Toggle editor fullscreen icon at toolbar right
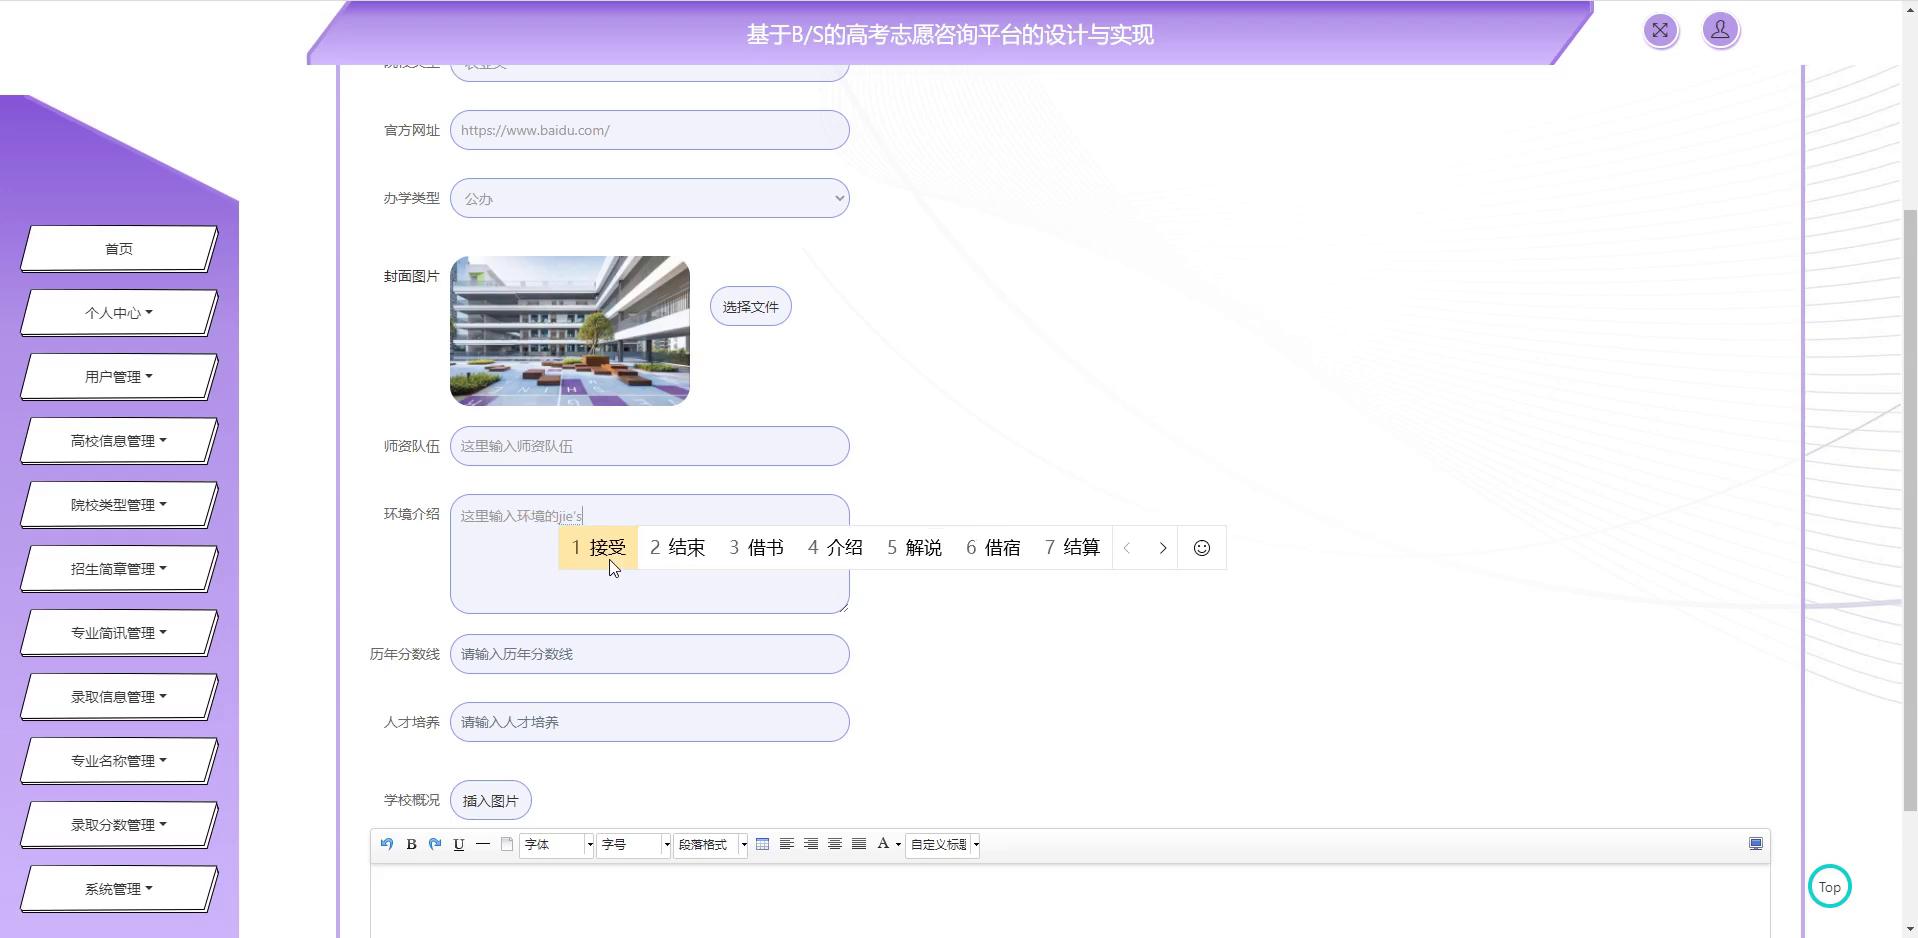This screenshot has height=938, width=1918. pos(1756,844)
